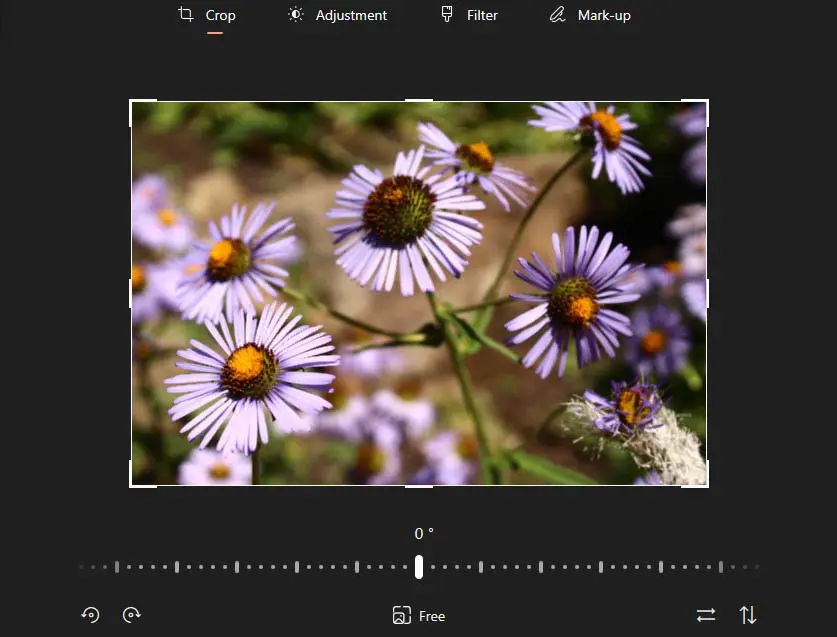The height and width of the screenshot is (637, 837).
Task: Switch to the Mark-up tab
Action: [590, 15]
